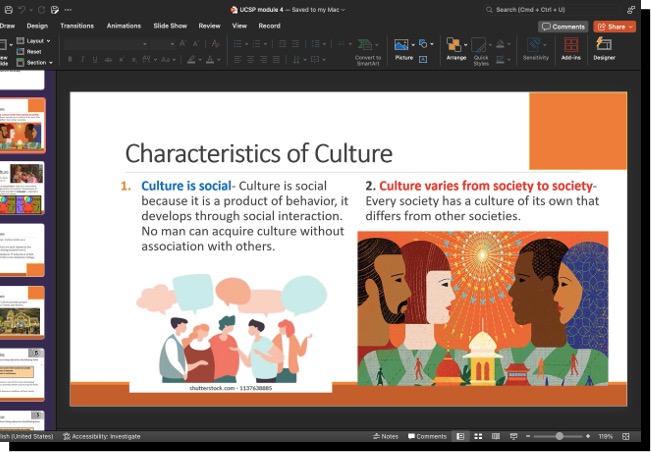This screenshot has height=452, width=651.
Task: Adjust the zoom slider in status bar
Action: pos(559,437)
